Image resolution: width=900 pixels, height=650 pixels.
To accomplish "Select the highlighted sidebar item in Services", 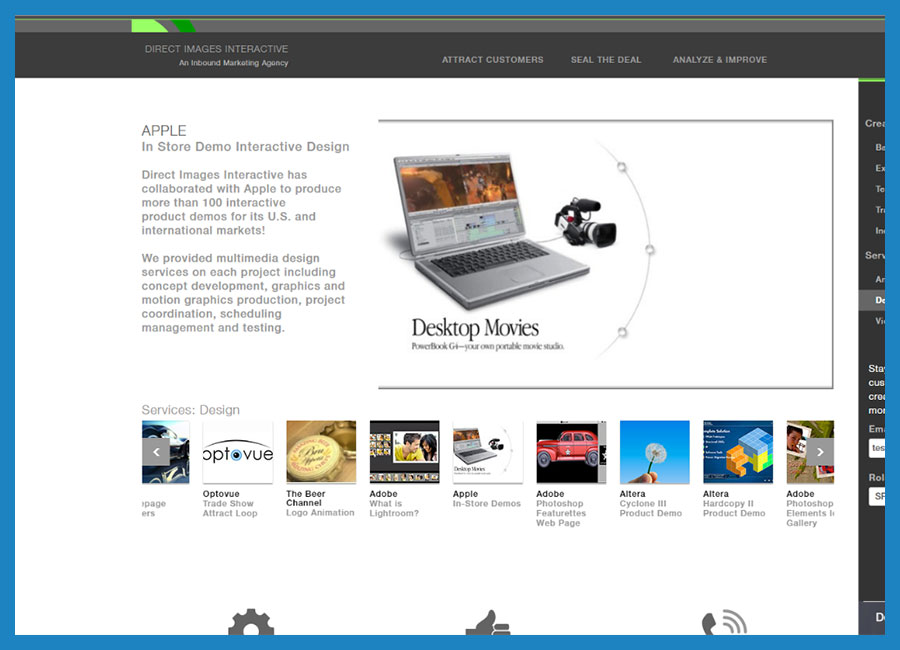I will [872, 300].
